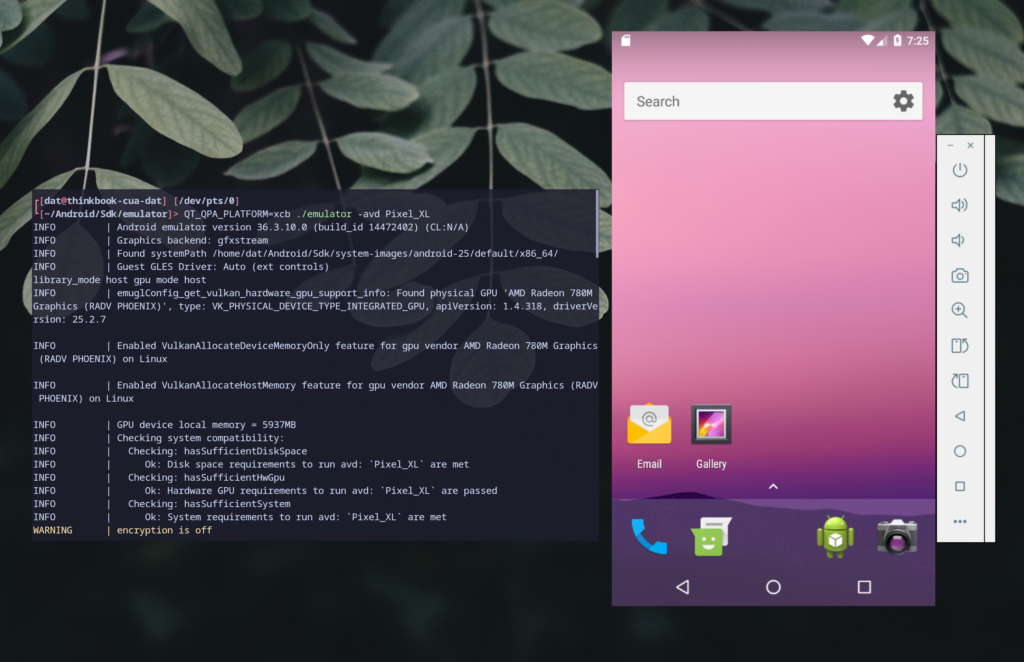Tap Android Recents square button
Viewport: 1024px width, 662px height.
864,587
